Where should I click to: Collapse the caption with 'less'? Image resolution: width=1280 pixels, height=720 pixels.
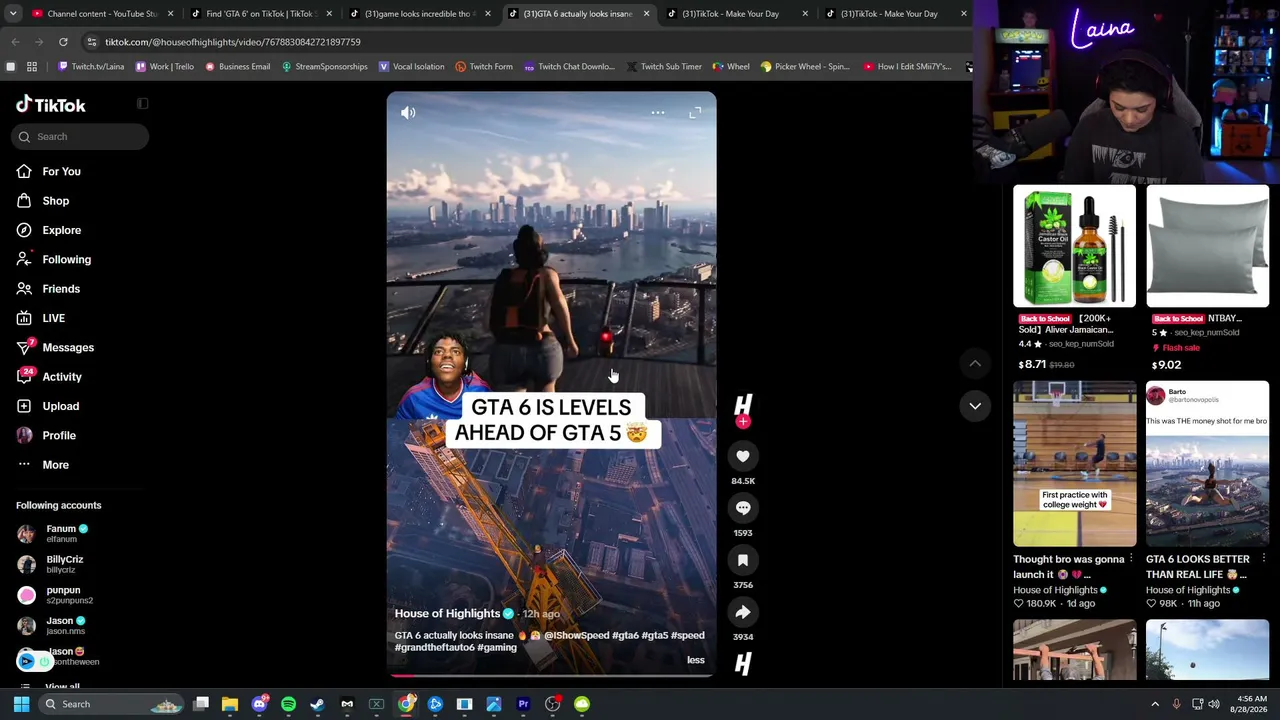click(x=696, y=660)
